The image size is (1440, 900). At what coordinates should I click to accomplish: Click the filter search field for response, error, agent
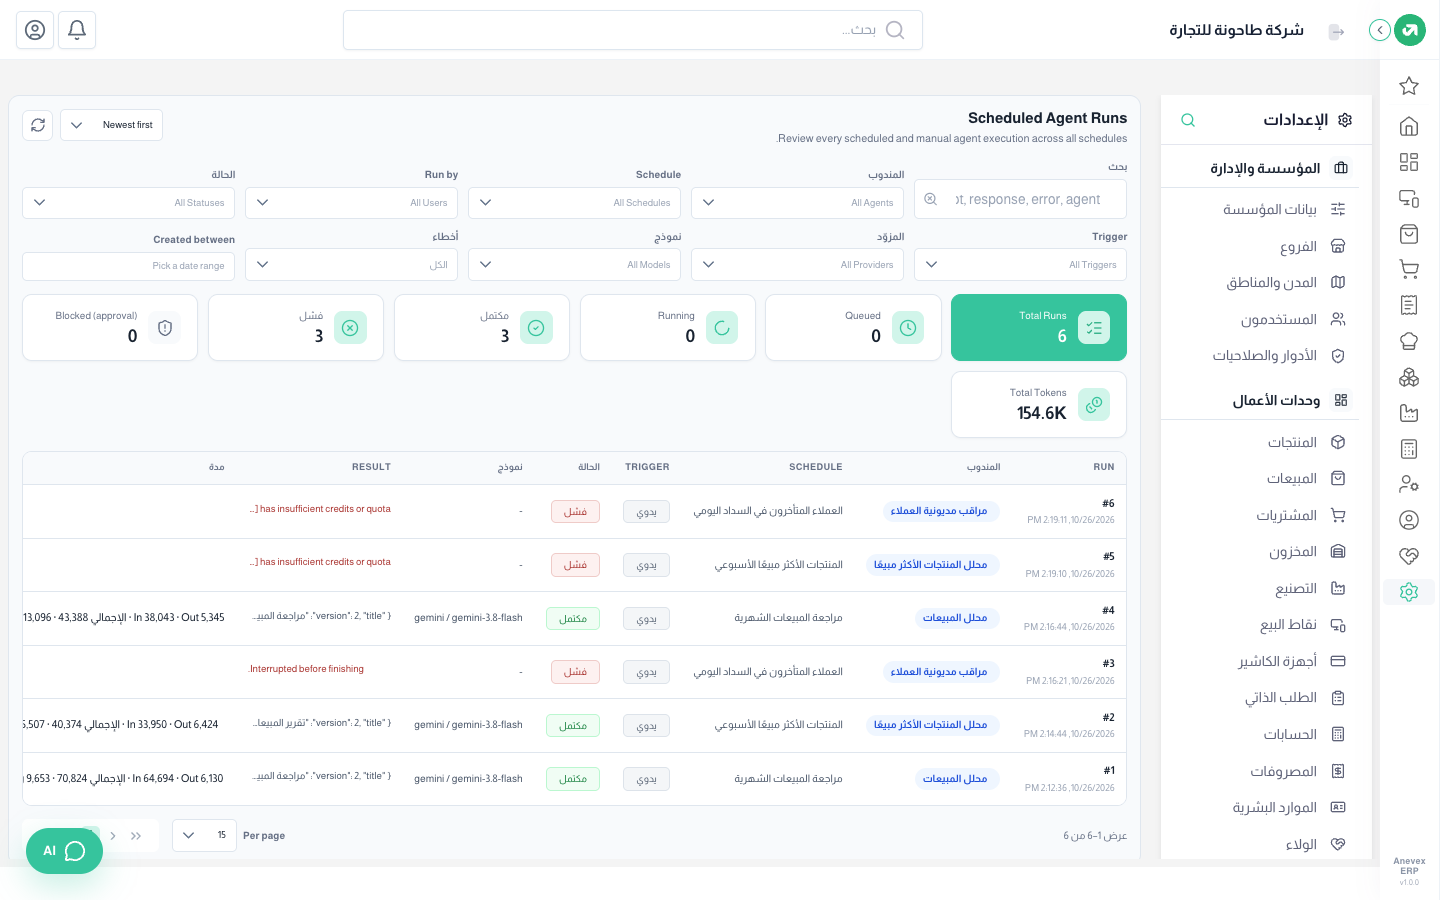pos(1021,199)
